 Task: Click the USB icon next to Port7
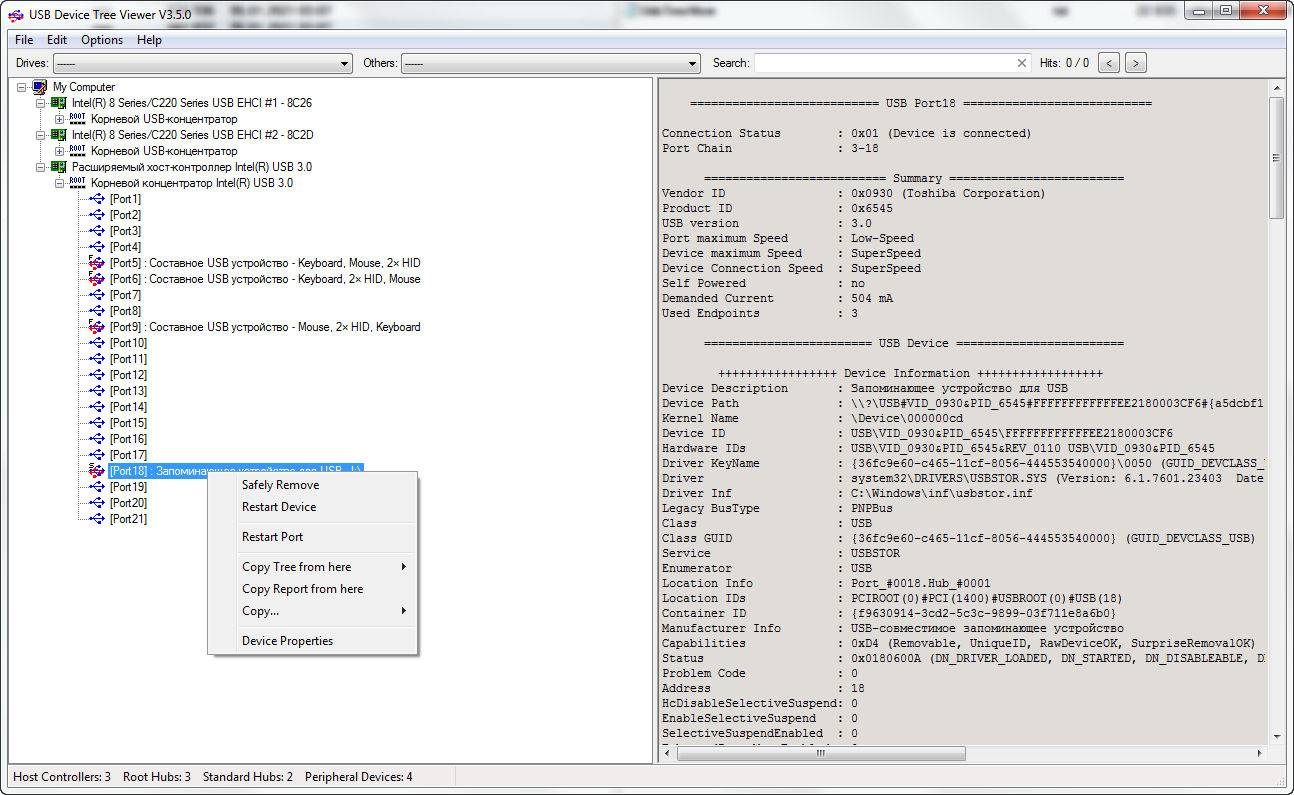[97, 295]
